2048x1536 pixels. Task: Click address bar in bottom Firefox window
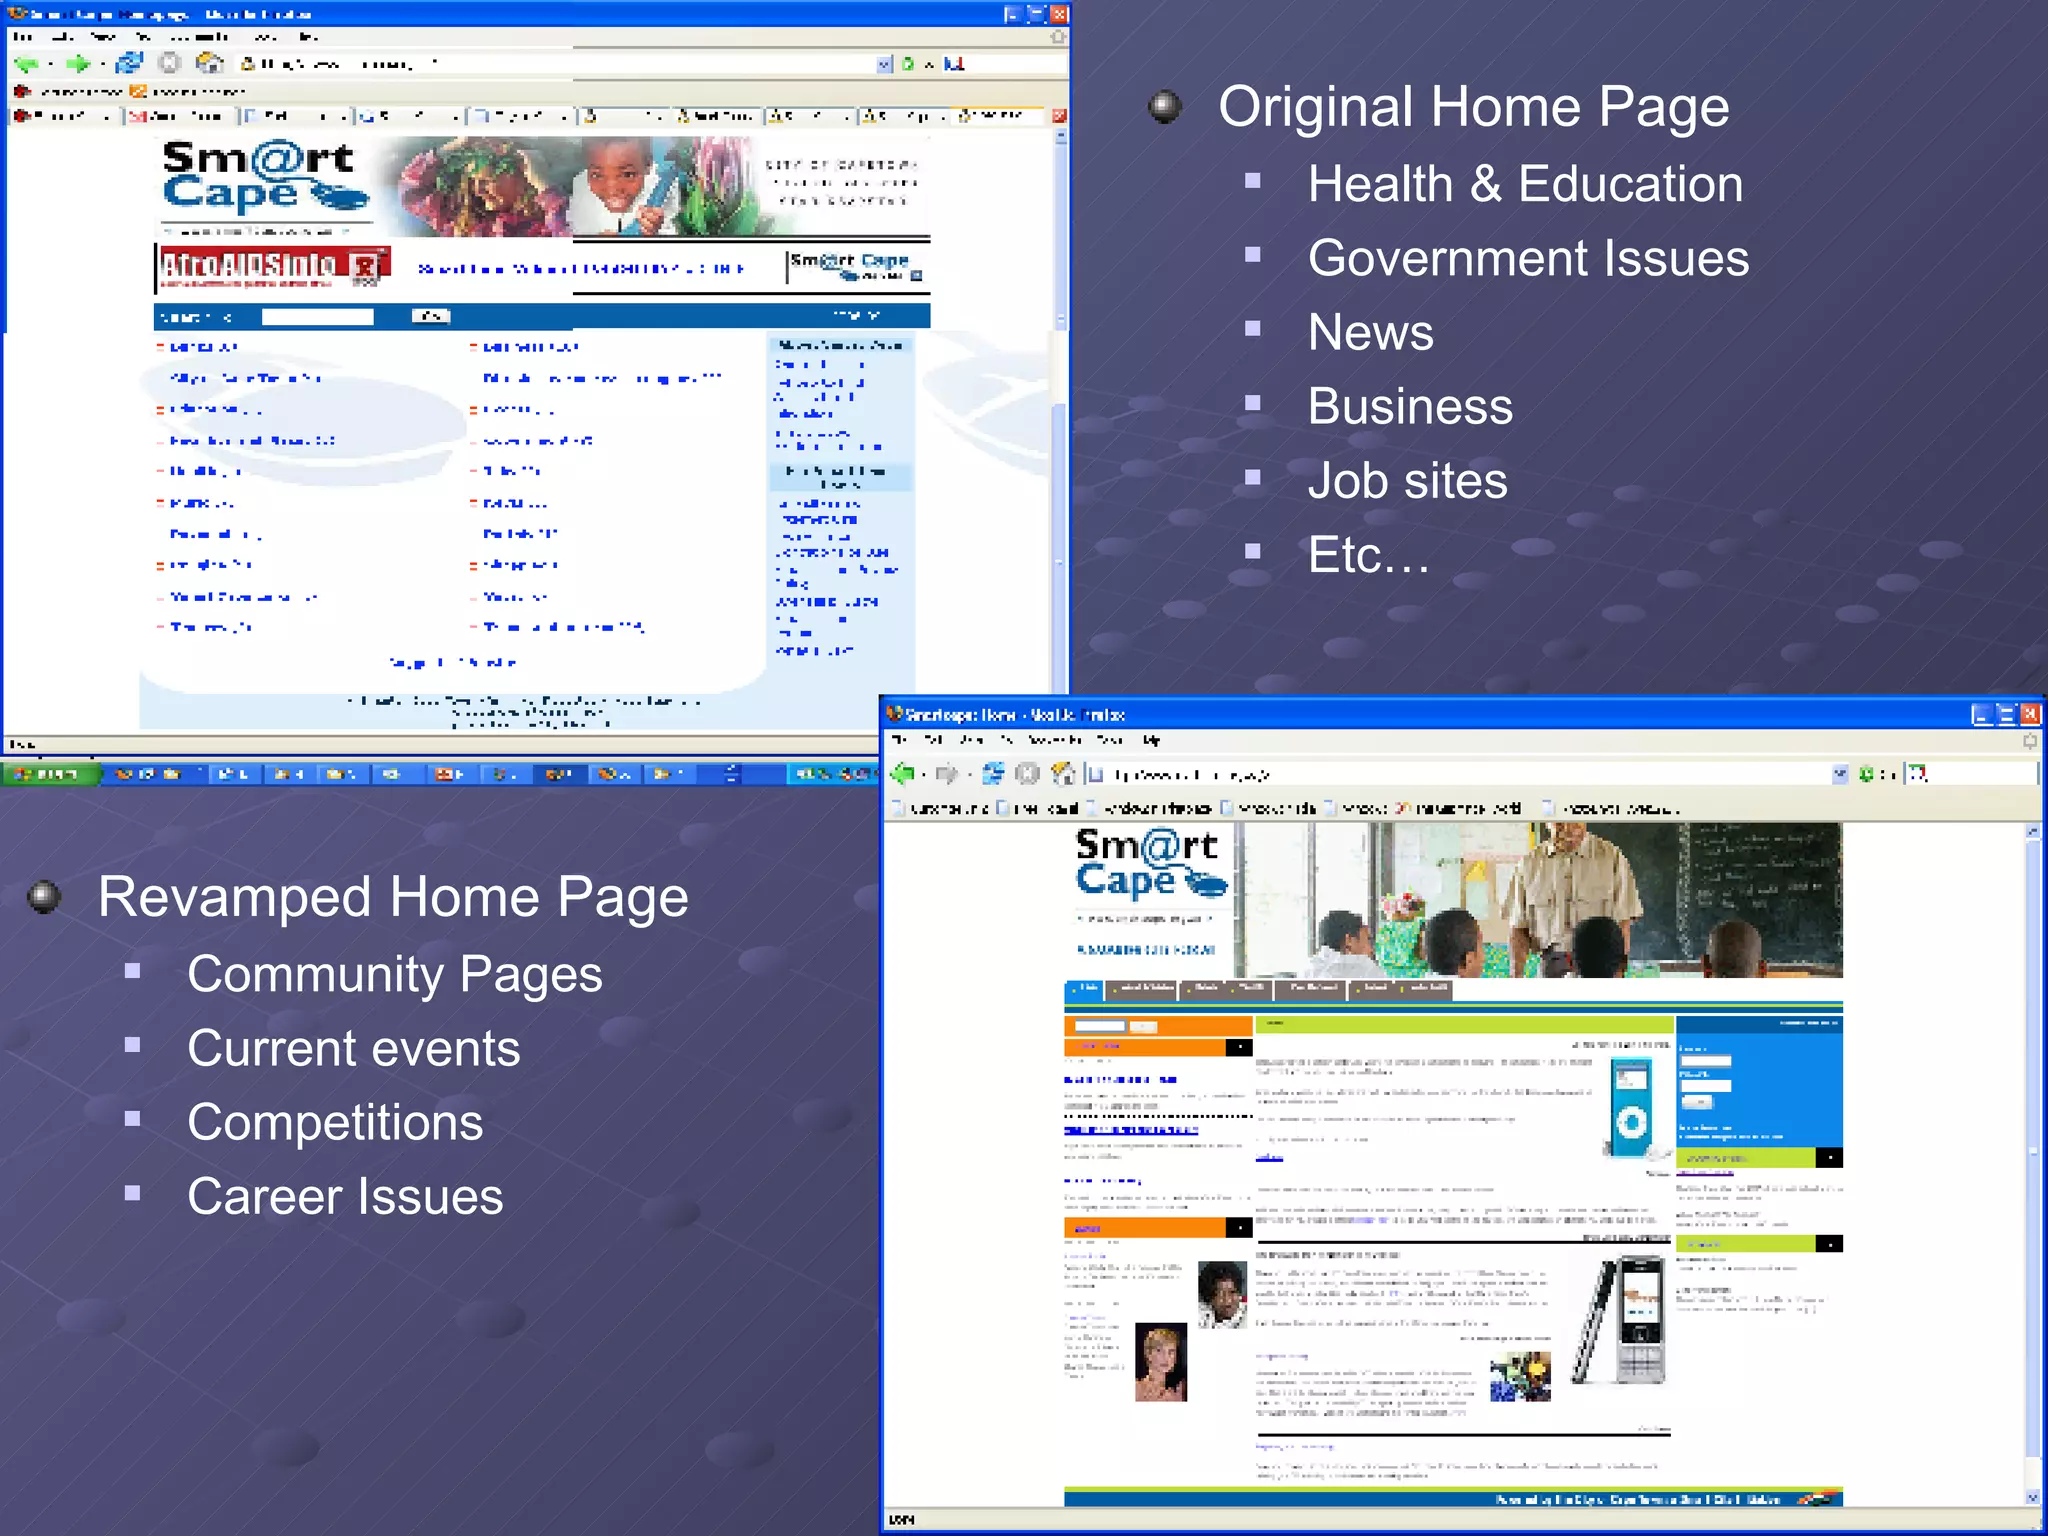(1468, 774)
